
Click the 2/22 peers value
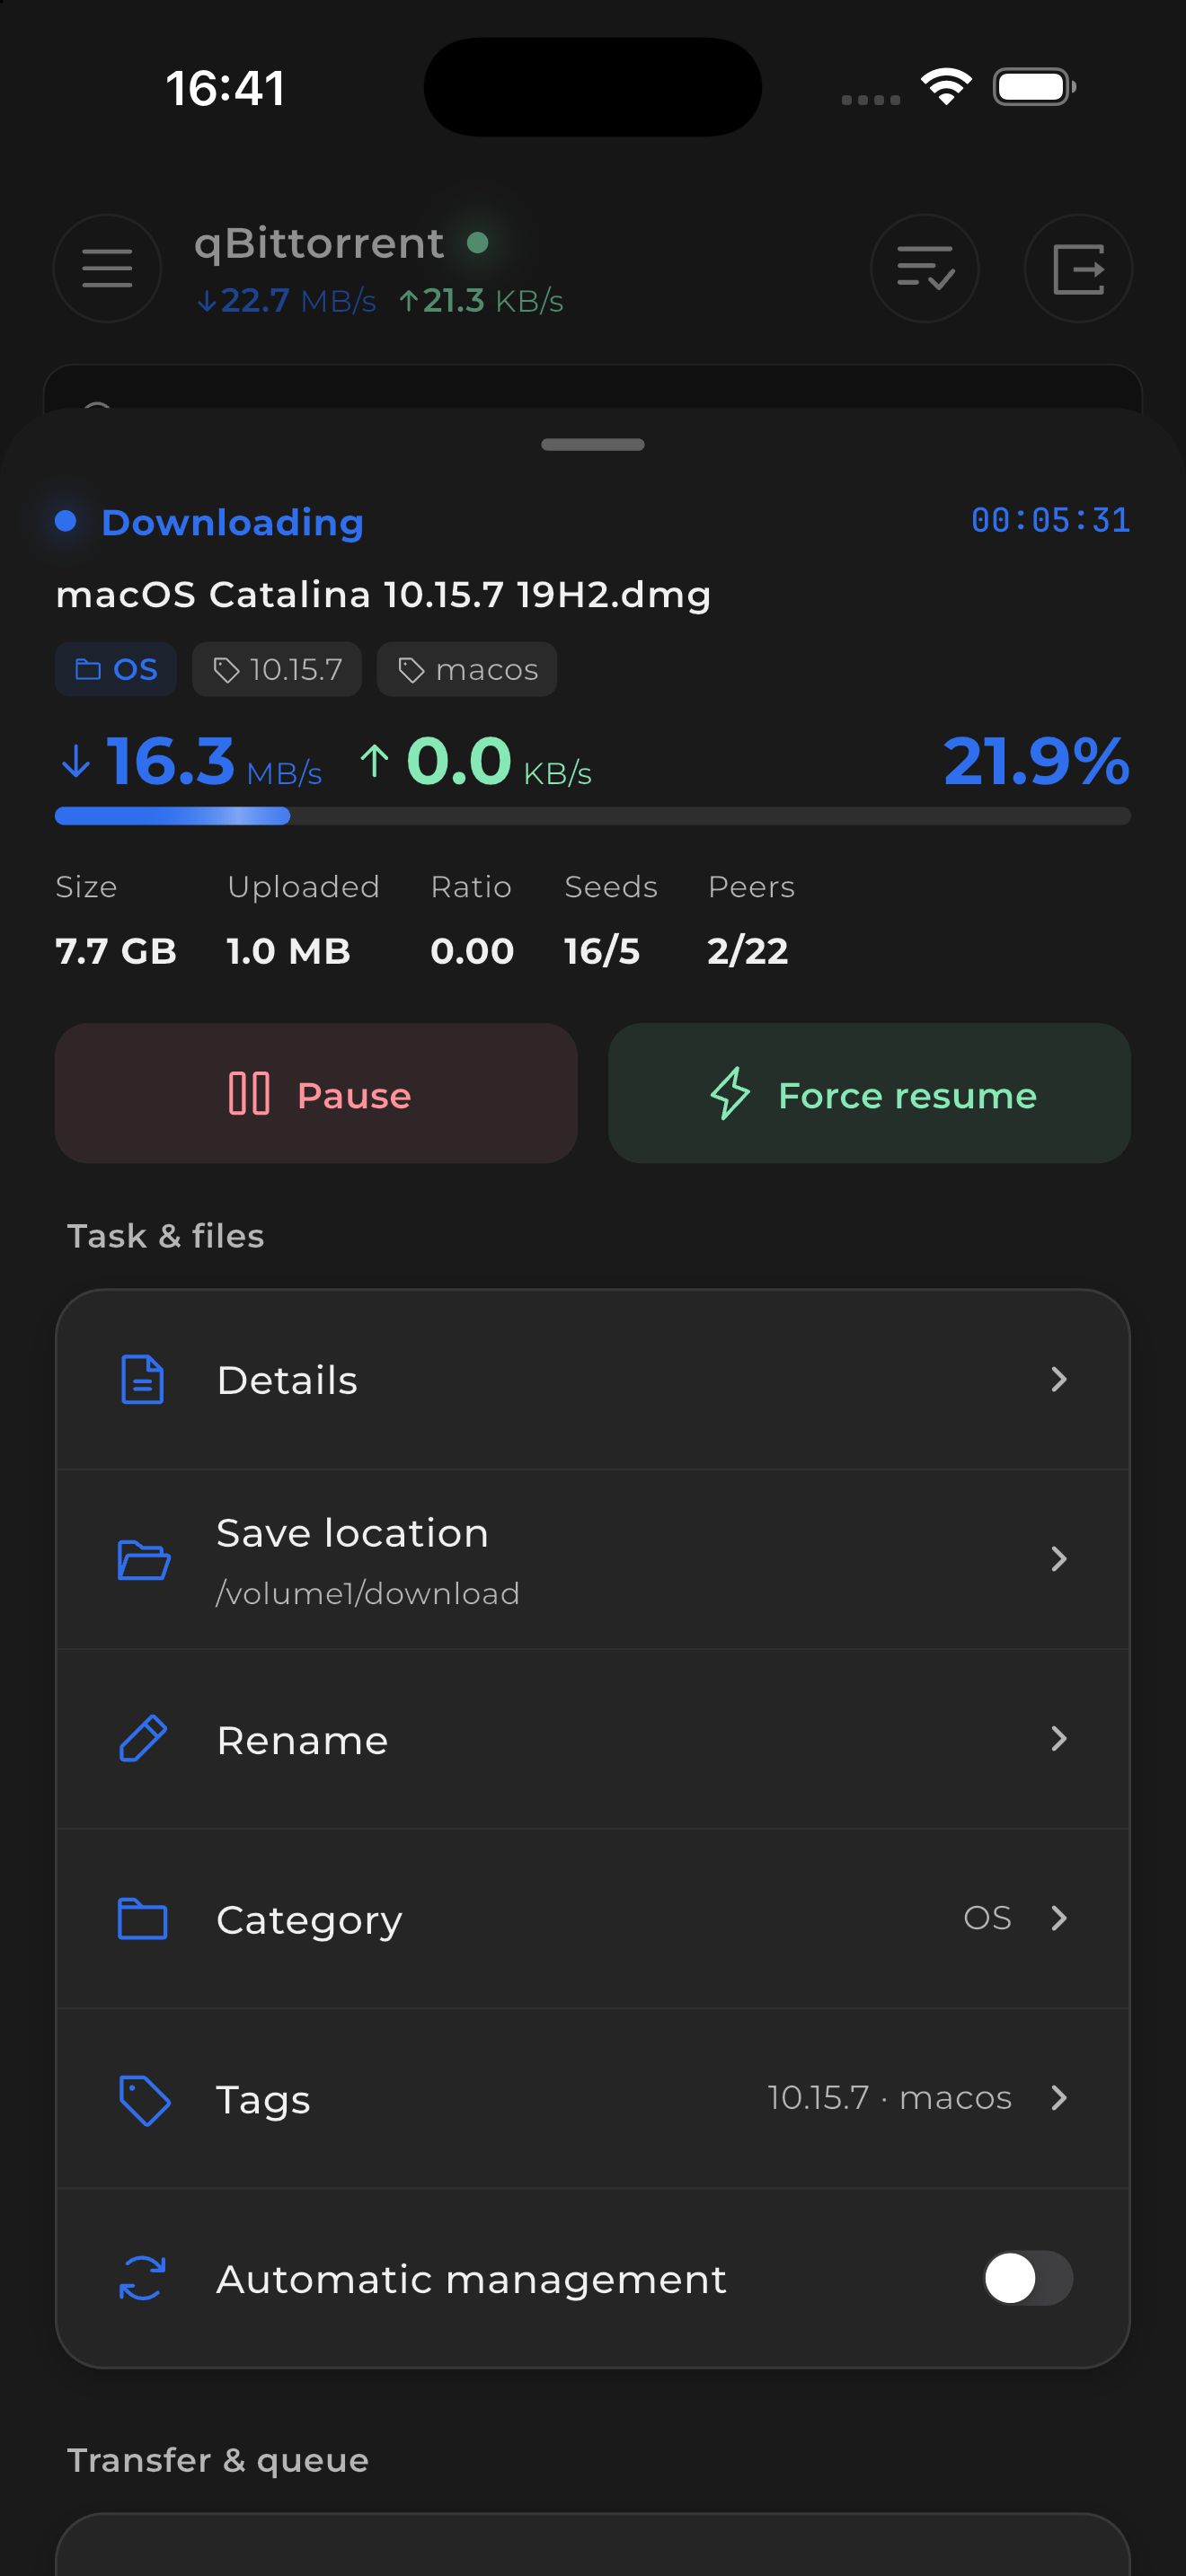(748, 951)
